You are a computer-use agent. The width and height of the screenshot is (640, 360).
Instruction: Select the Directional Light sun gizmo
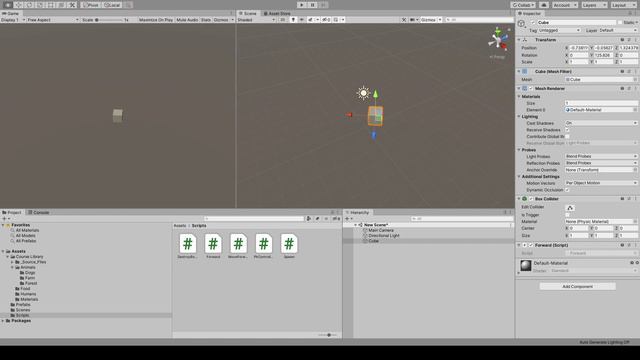(x=363, y=93)
